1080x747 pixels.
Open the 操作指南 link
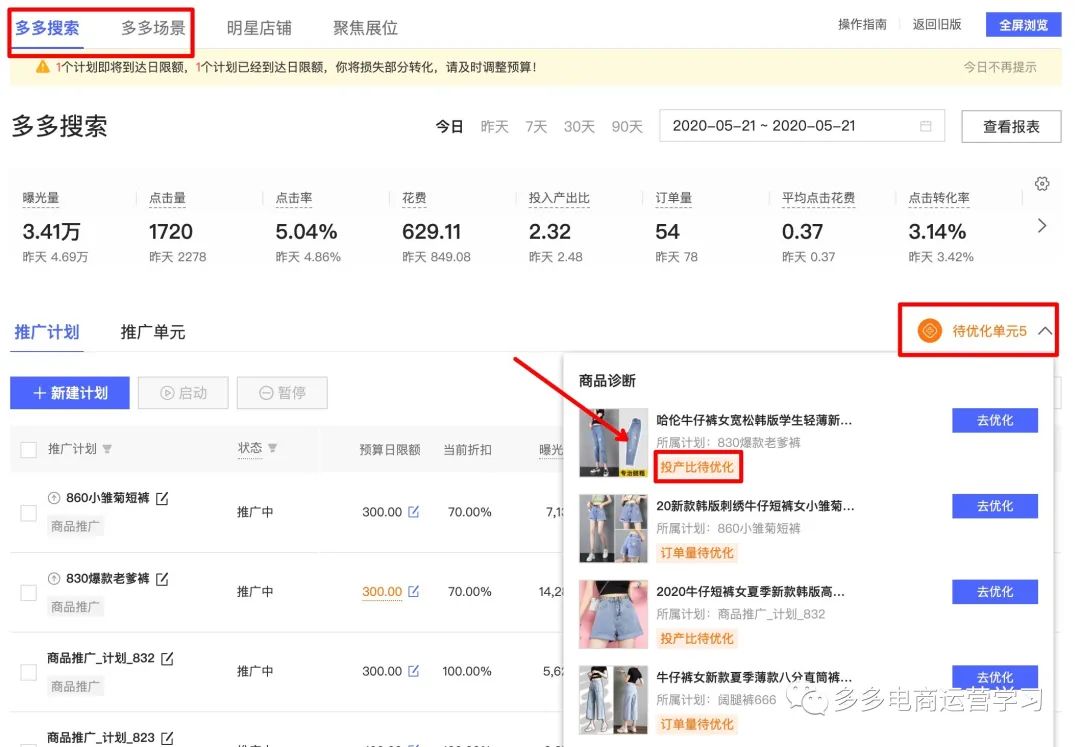click(x=862, y=24)
